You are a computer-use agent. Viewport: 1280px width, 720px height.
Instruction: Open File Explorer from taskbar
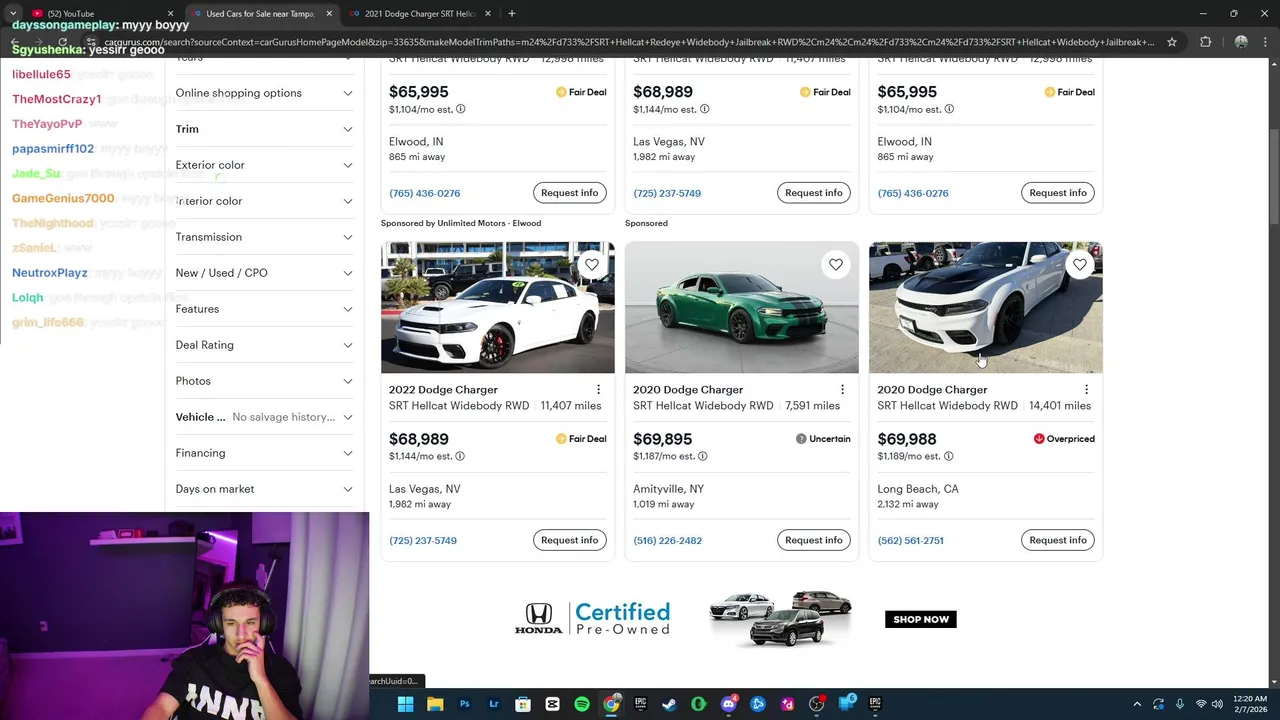pyautogui.click(x=435, y=704)
